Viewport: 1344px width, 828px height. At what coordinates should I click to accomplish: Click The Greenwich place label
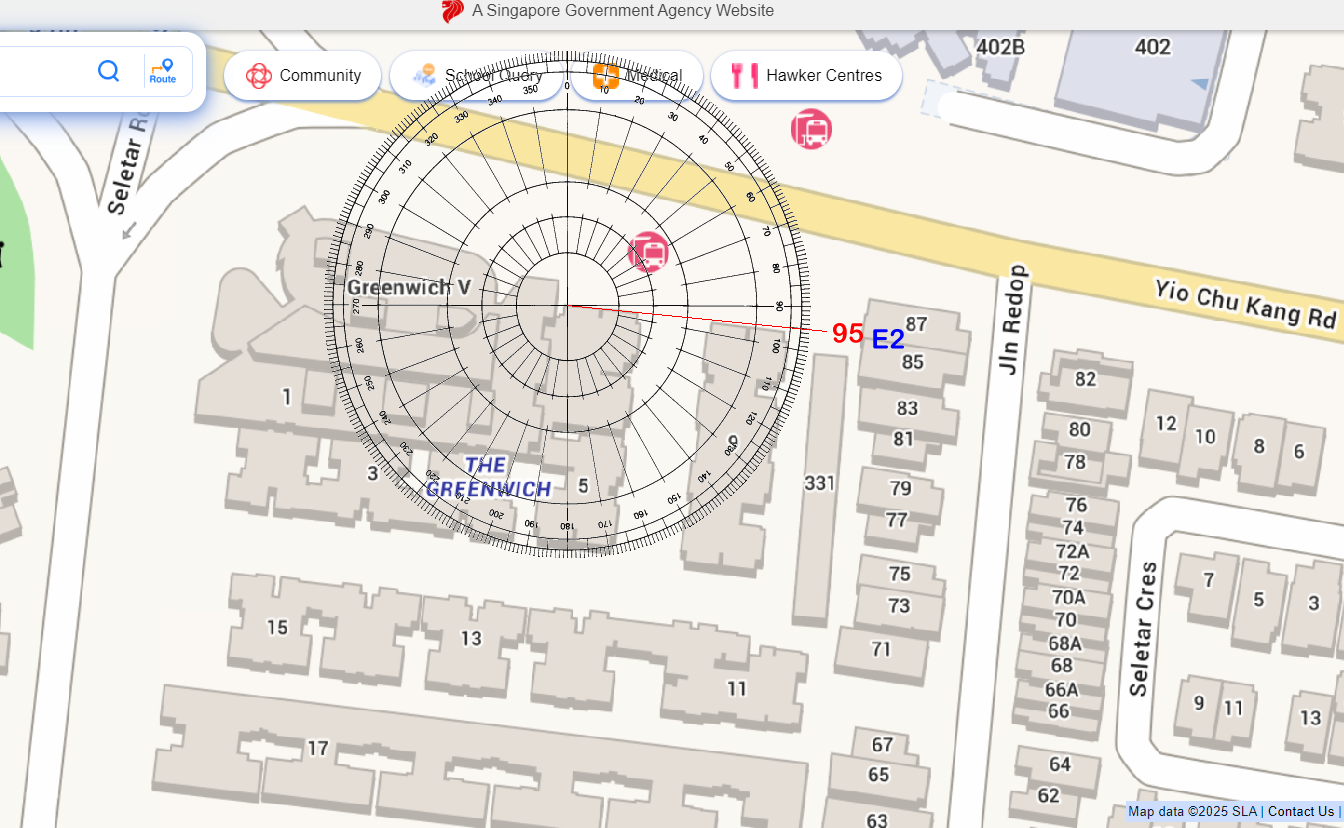click(x=487, y=478)
